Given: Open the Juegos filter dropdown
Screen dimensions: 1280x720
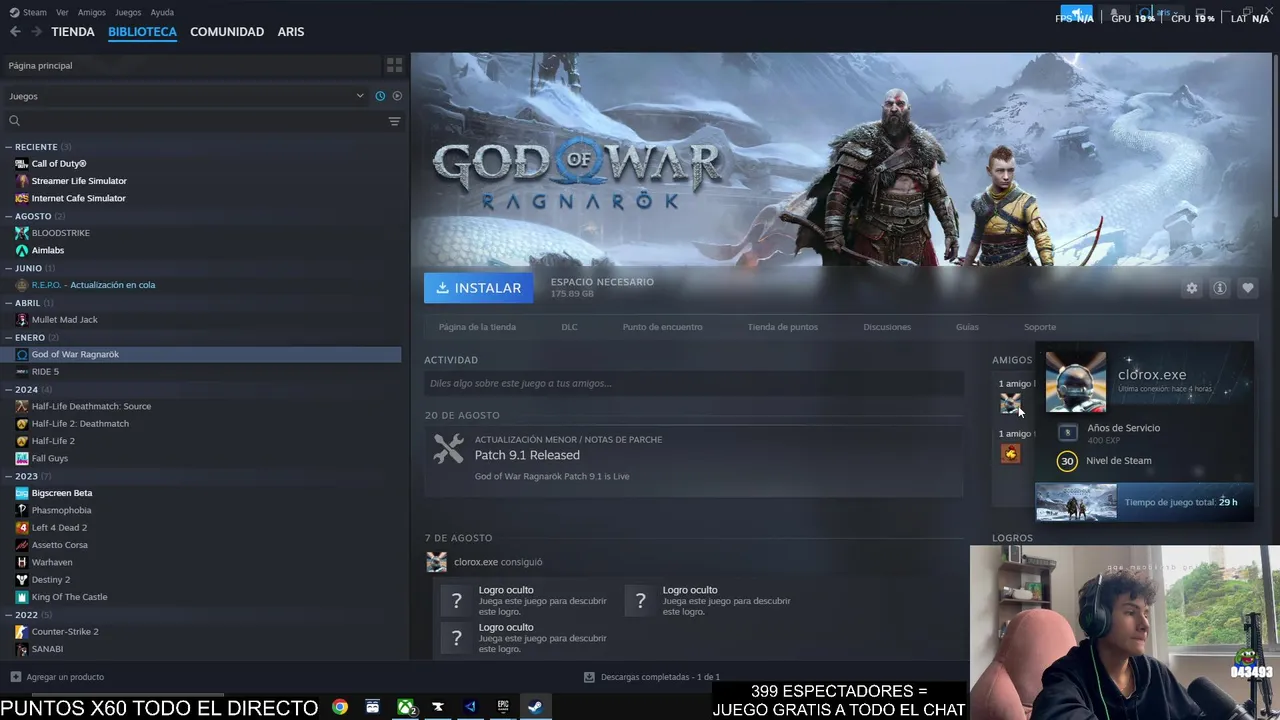Looking at the screenshot, I should coord(186,96).
